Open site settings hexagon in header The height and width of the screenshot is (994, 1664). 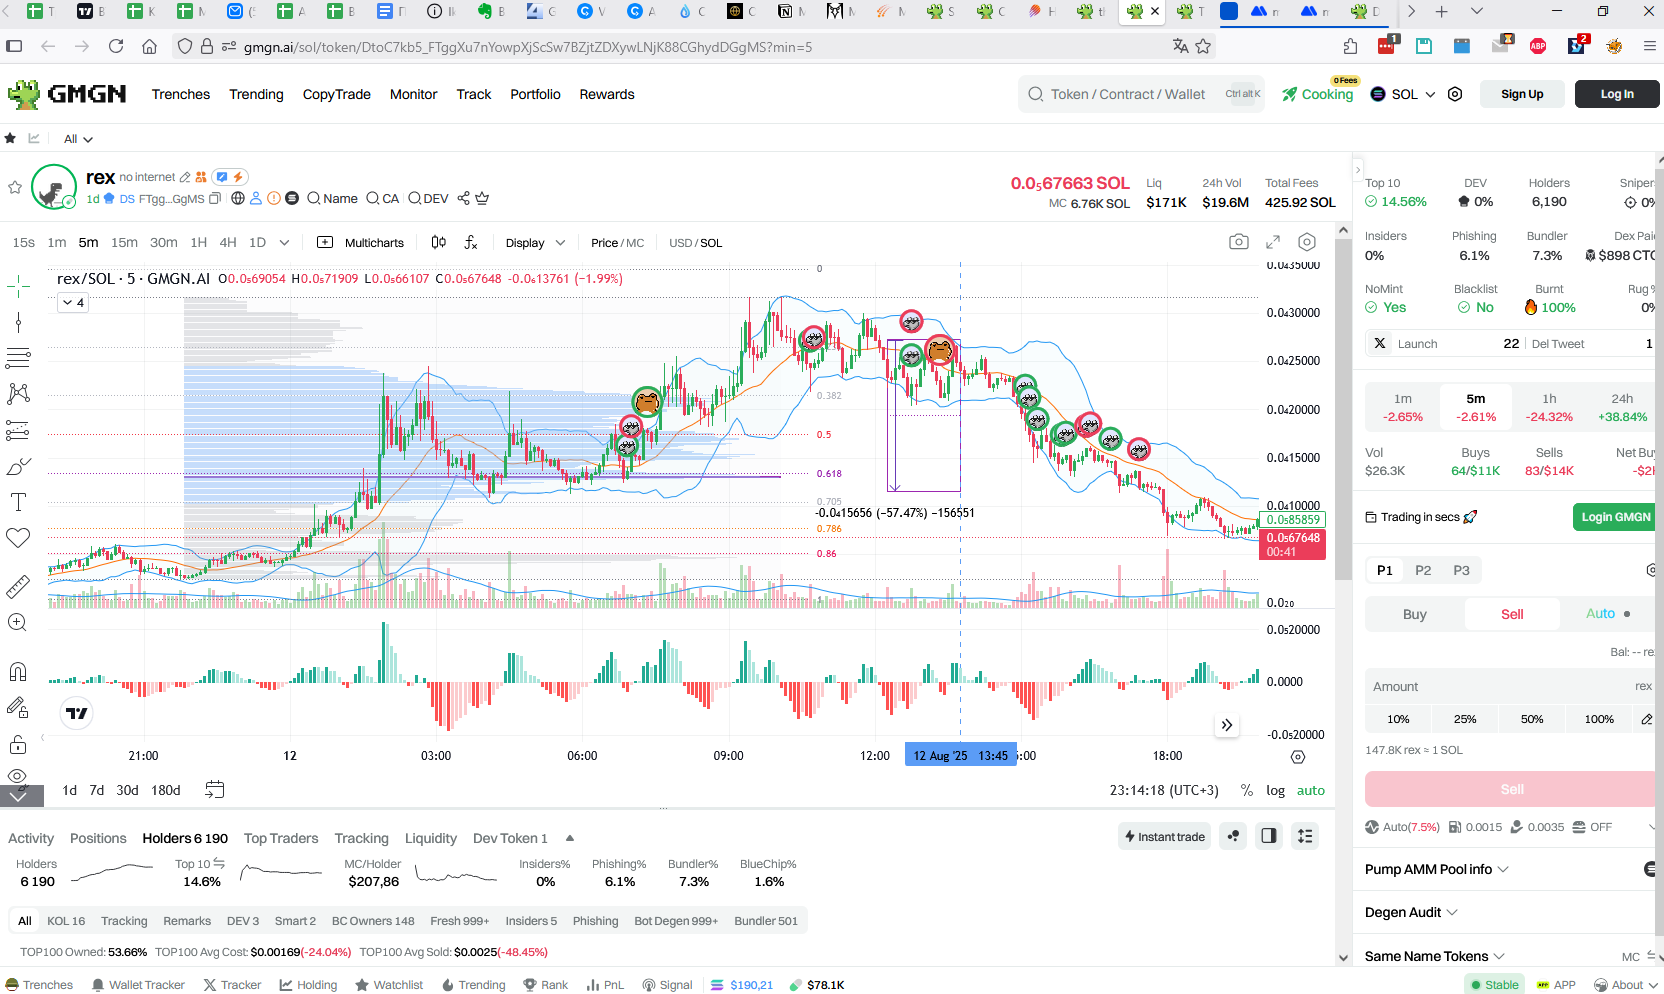click(x=1456, y=94)
